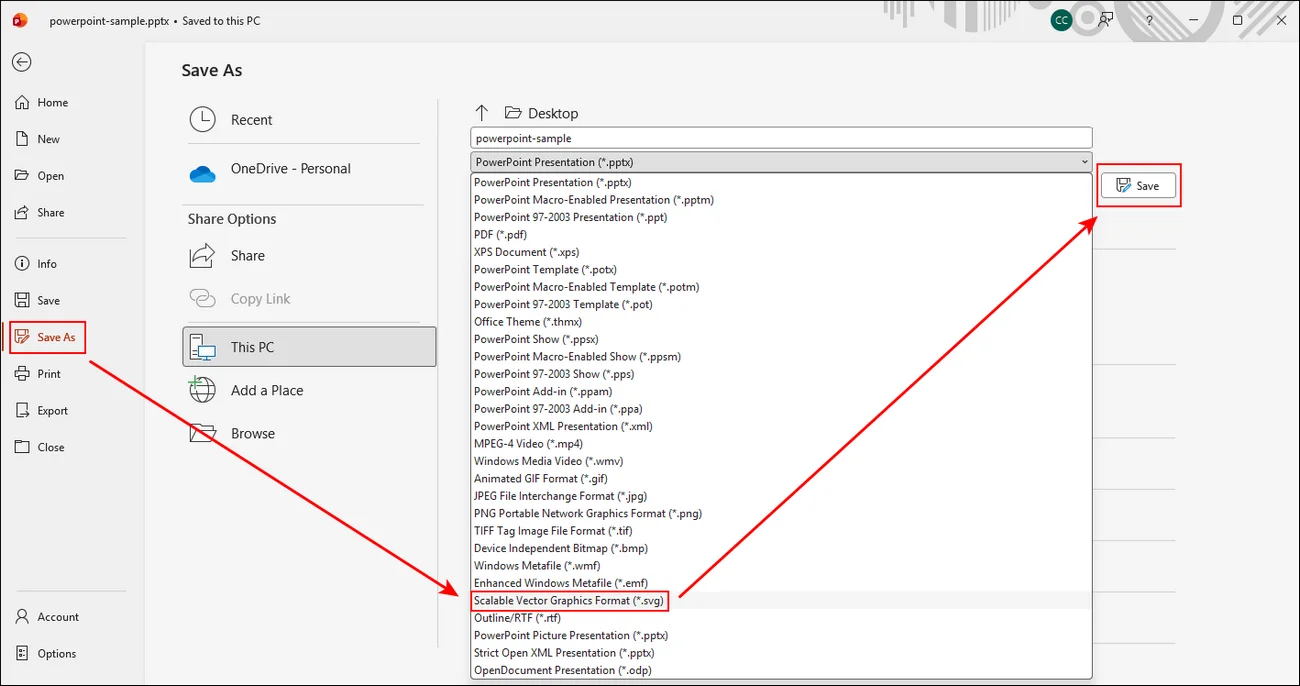The width and height of the screenshot is (1300, 686).
Task: Choose Scalable Vector Graphics Format (*.svg)
Action: click(781, 600)
